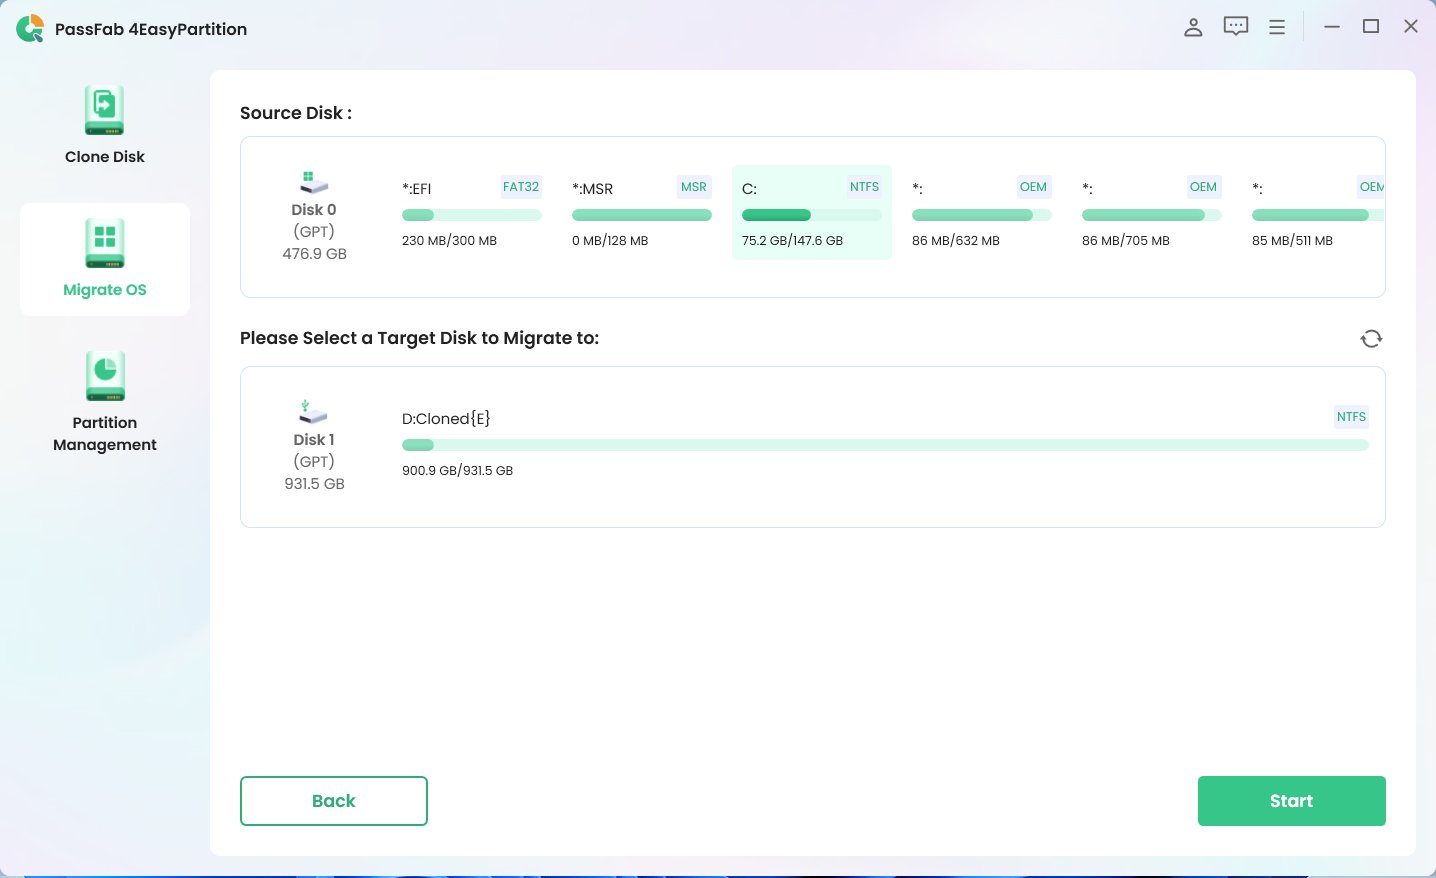Click the NTFS badge on target disk

(x=1351, y=417)
